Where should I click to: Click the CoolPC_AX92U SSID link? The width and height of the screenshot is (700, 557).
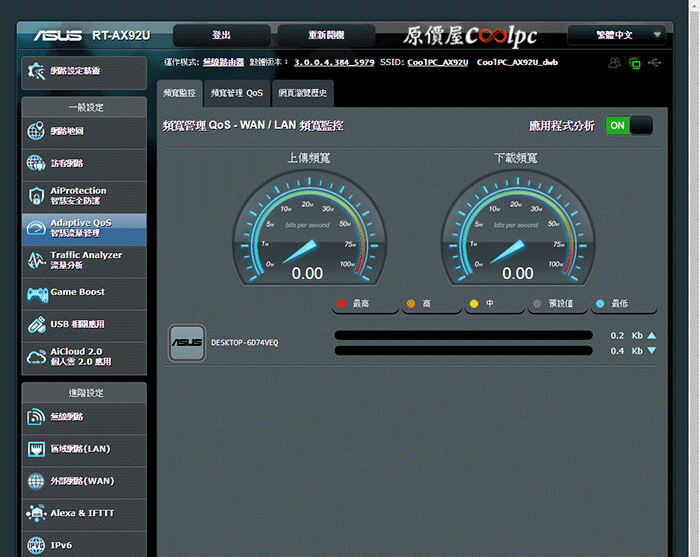[x=438, y=62]
